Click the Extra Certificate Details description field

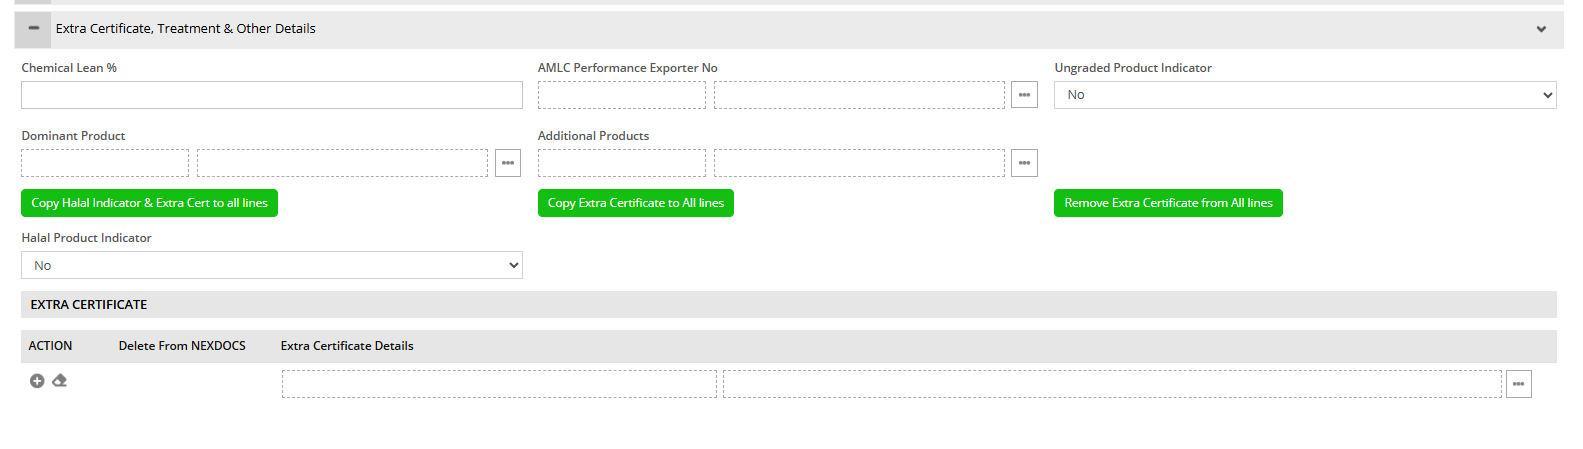point(1112,384)
